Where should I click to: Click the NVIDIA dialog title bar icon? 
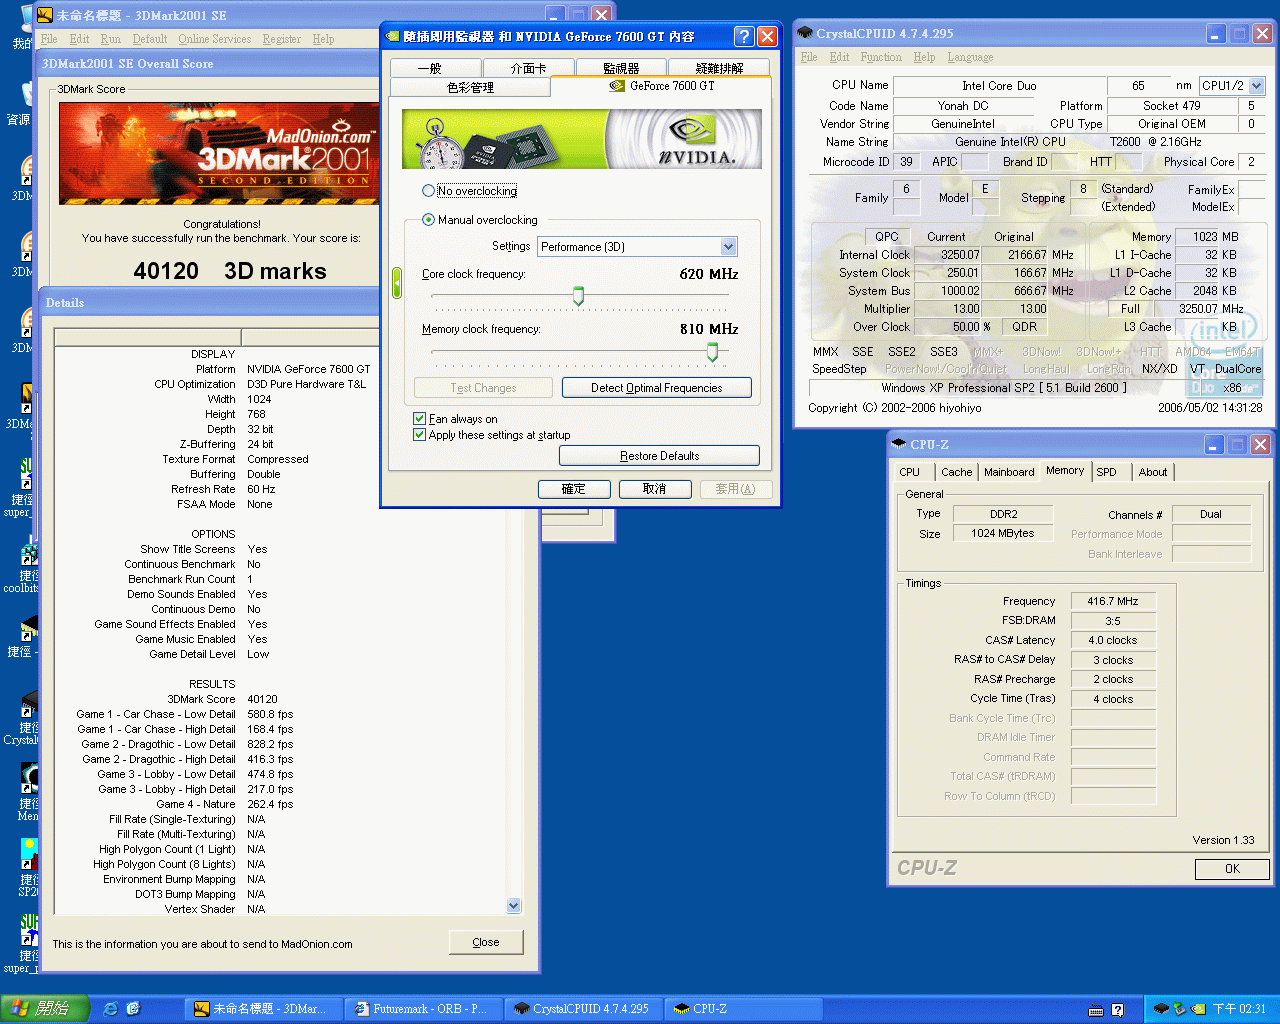(392, 36)
